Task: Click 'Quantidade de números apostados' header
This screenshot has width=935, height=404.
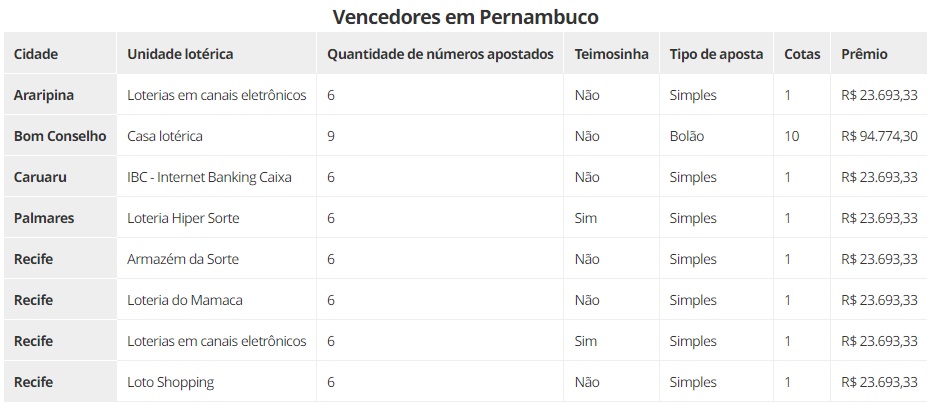Action: pos(440,54)
